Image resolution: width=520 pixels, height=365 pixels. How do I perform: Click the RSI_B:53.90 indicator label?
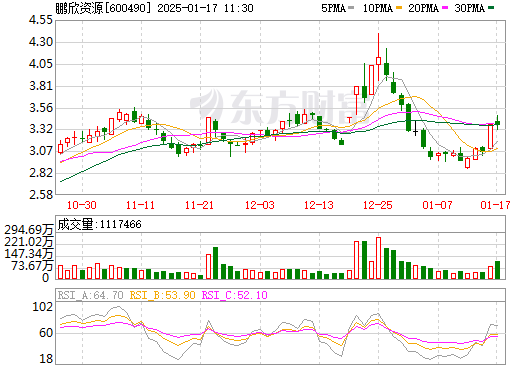click(x=162, y=295)
